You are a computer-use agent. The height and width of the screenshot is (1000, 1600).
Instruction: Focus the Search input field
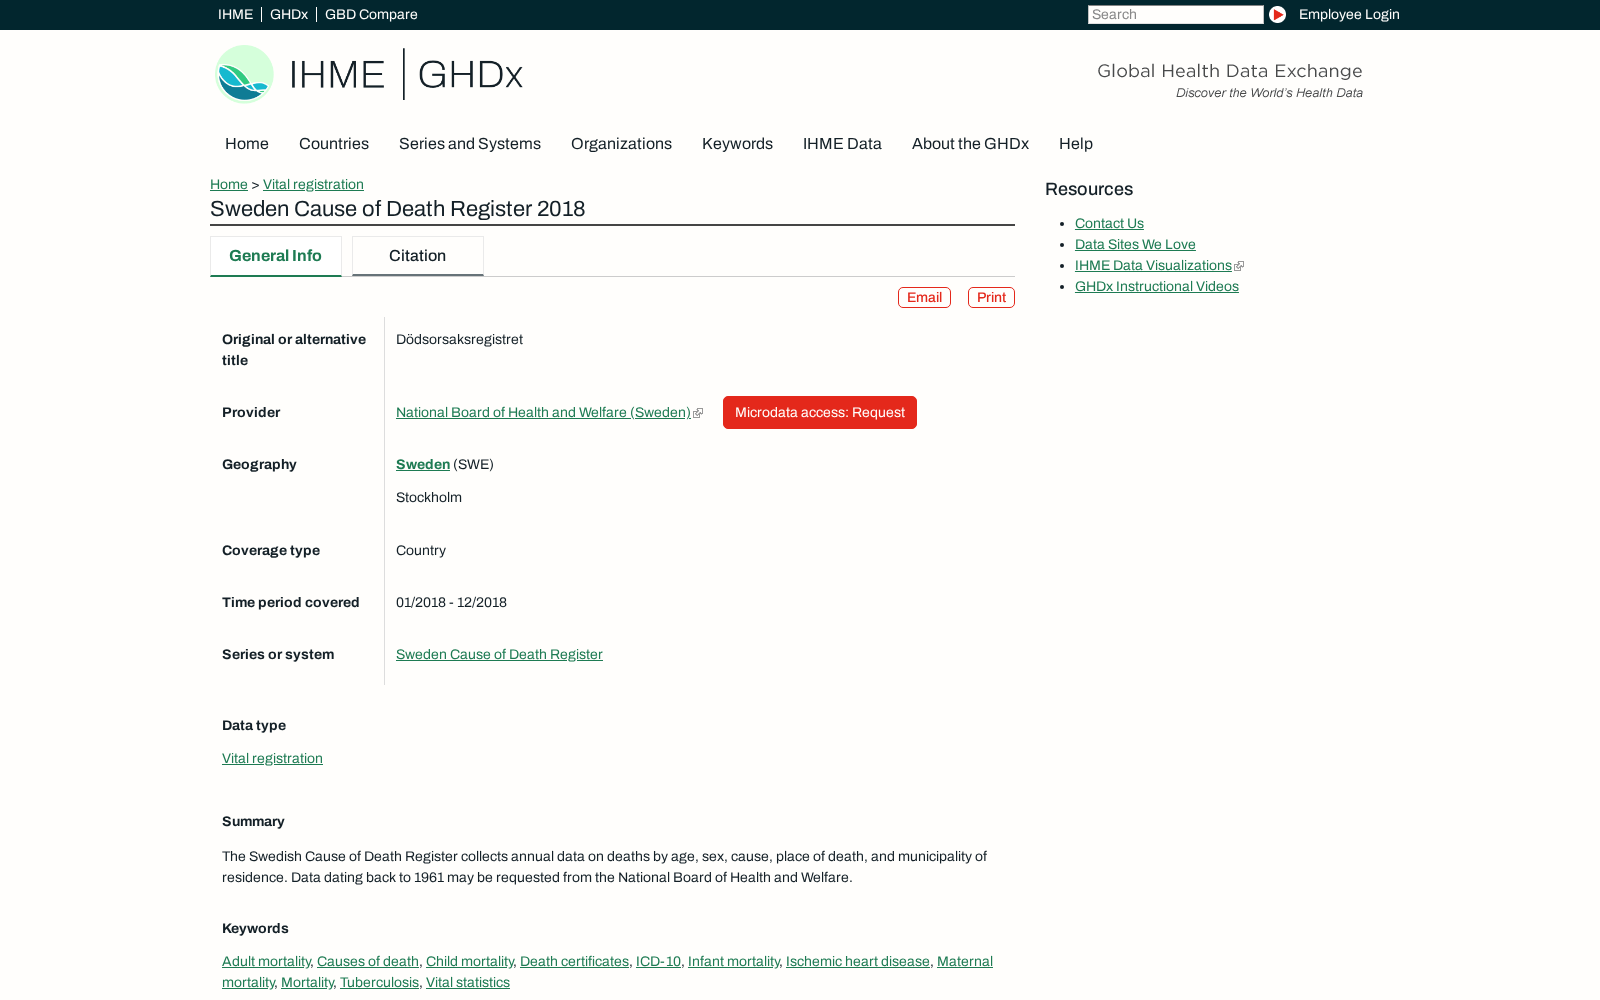pos(1175,14)
